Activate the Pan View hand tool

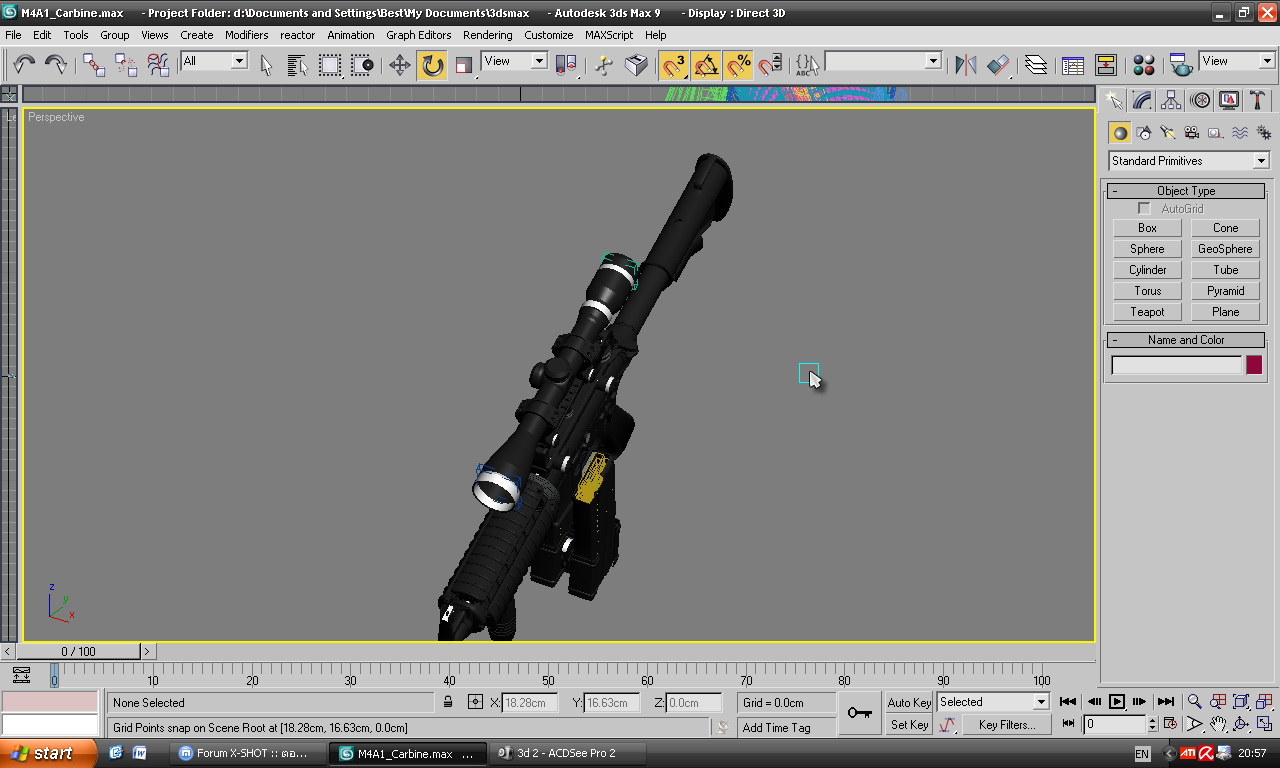click(1218, 724)
